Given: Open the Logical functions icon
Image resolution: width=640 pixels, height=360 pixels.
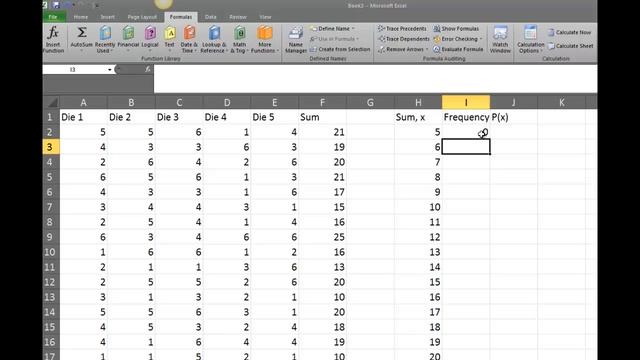Looking at the screenshot, I should tap(150, 33).
